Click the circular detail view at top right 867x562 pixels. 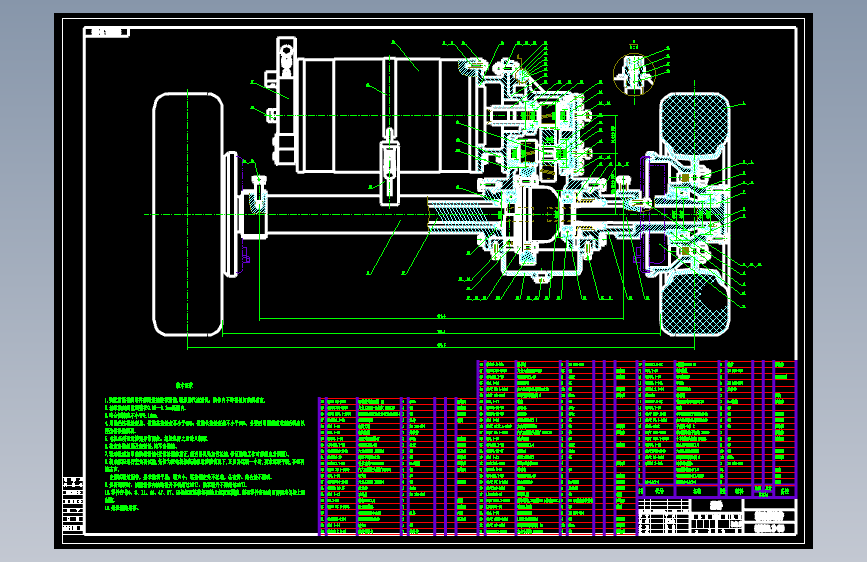click(635, 75)
